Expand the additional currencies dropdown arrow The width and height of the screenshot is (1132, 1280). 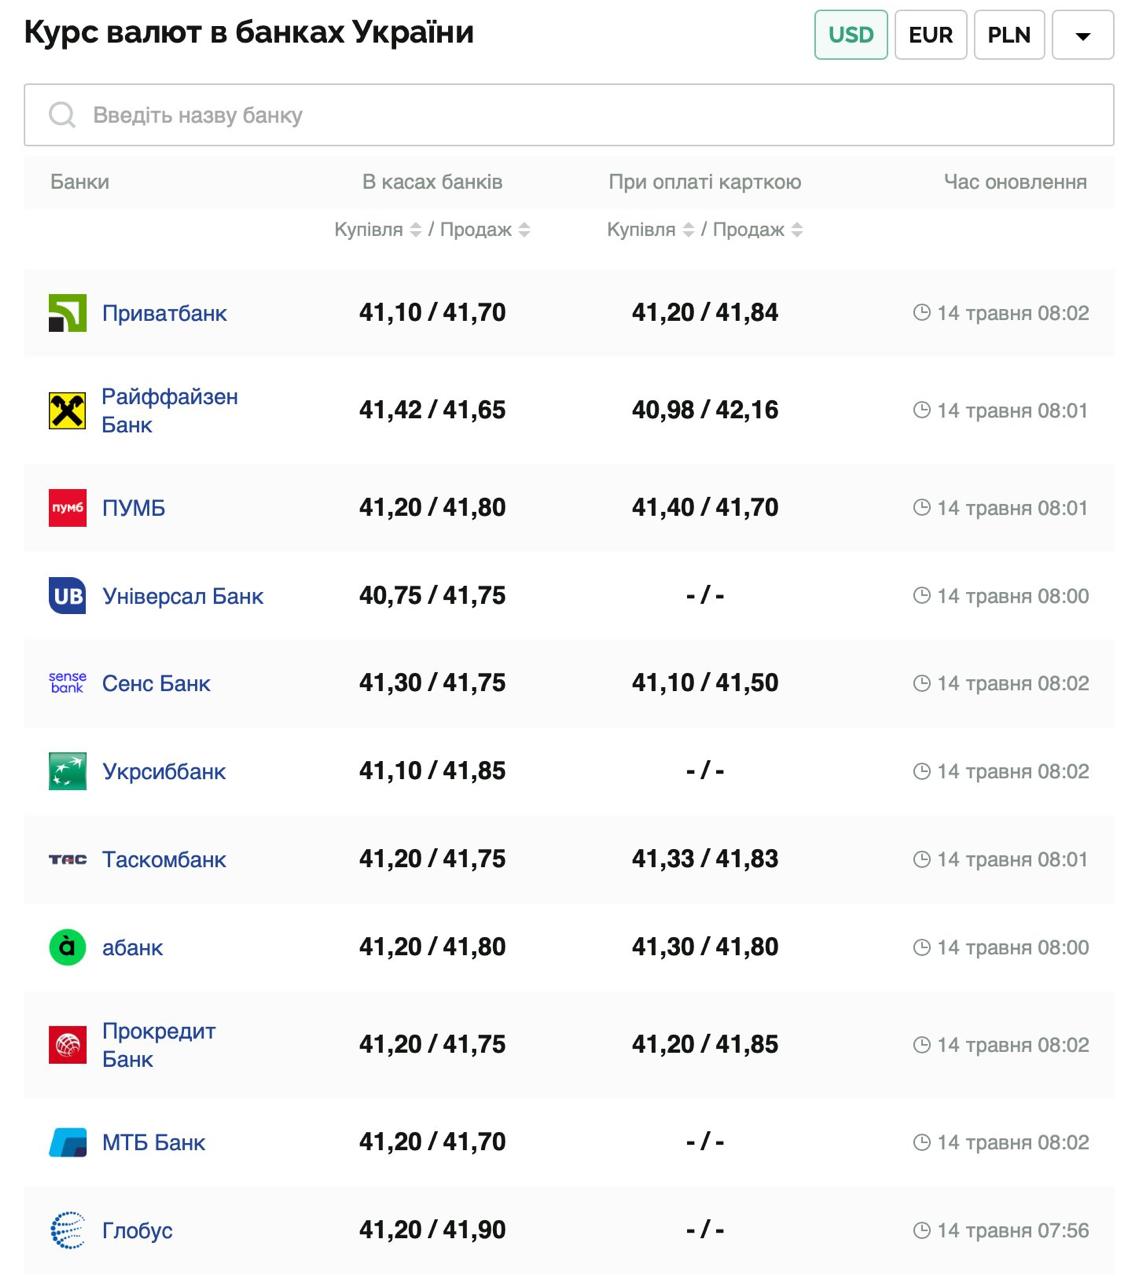coord(1082,36)
